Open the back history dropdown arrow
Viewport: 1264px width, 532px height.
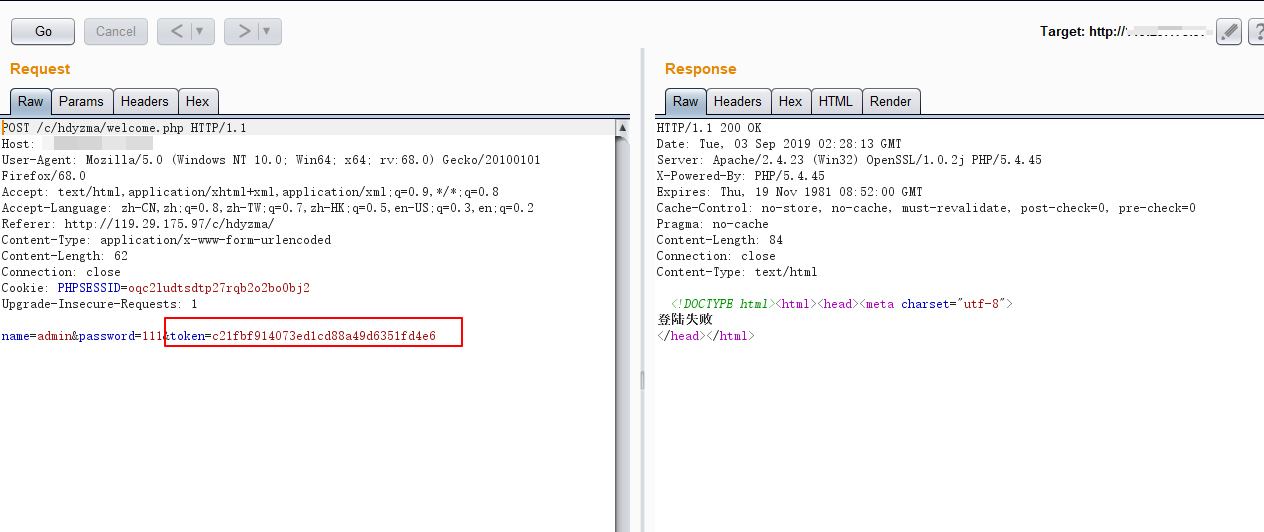click(200, 31)
